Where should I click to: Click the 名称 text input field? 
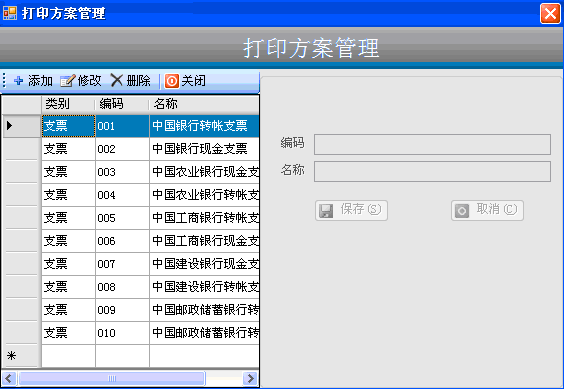(x=432, y=172)
